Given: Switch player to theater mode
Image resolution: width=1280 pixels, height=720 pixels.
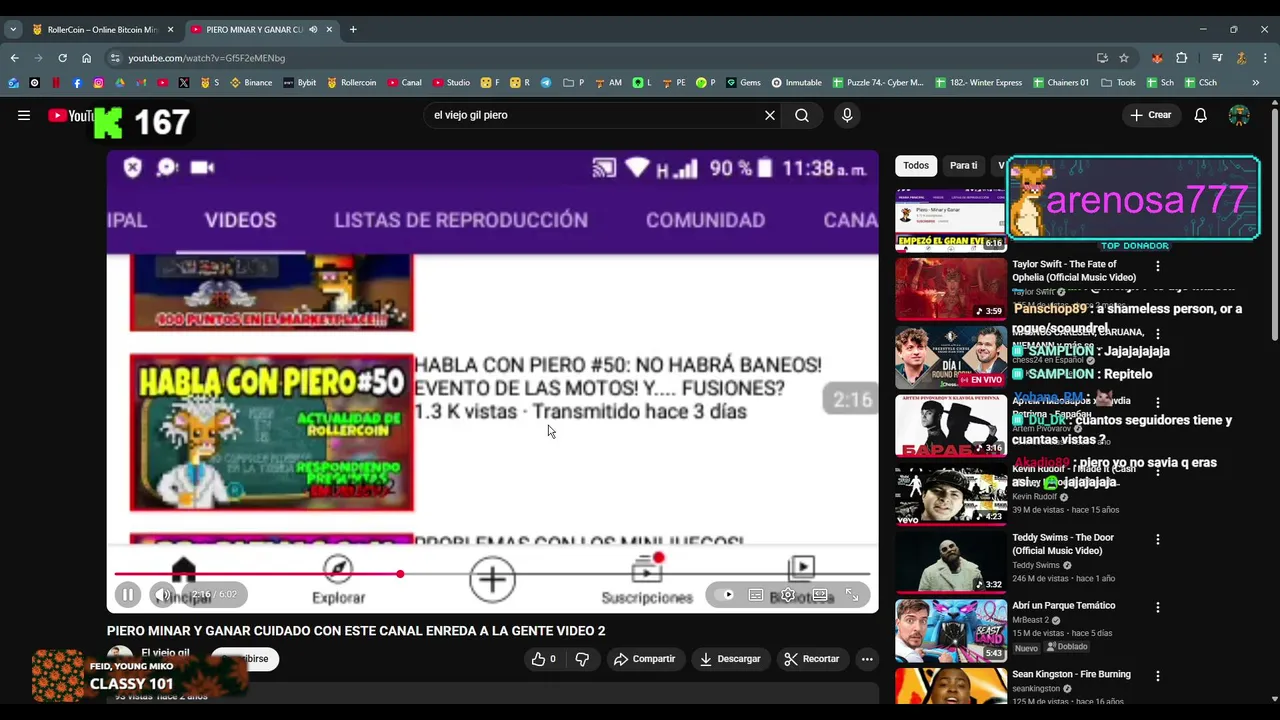Looking at the screenshot, I should click(x=820, y=595).
